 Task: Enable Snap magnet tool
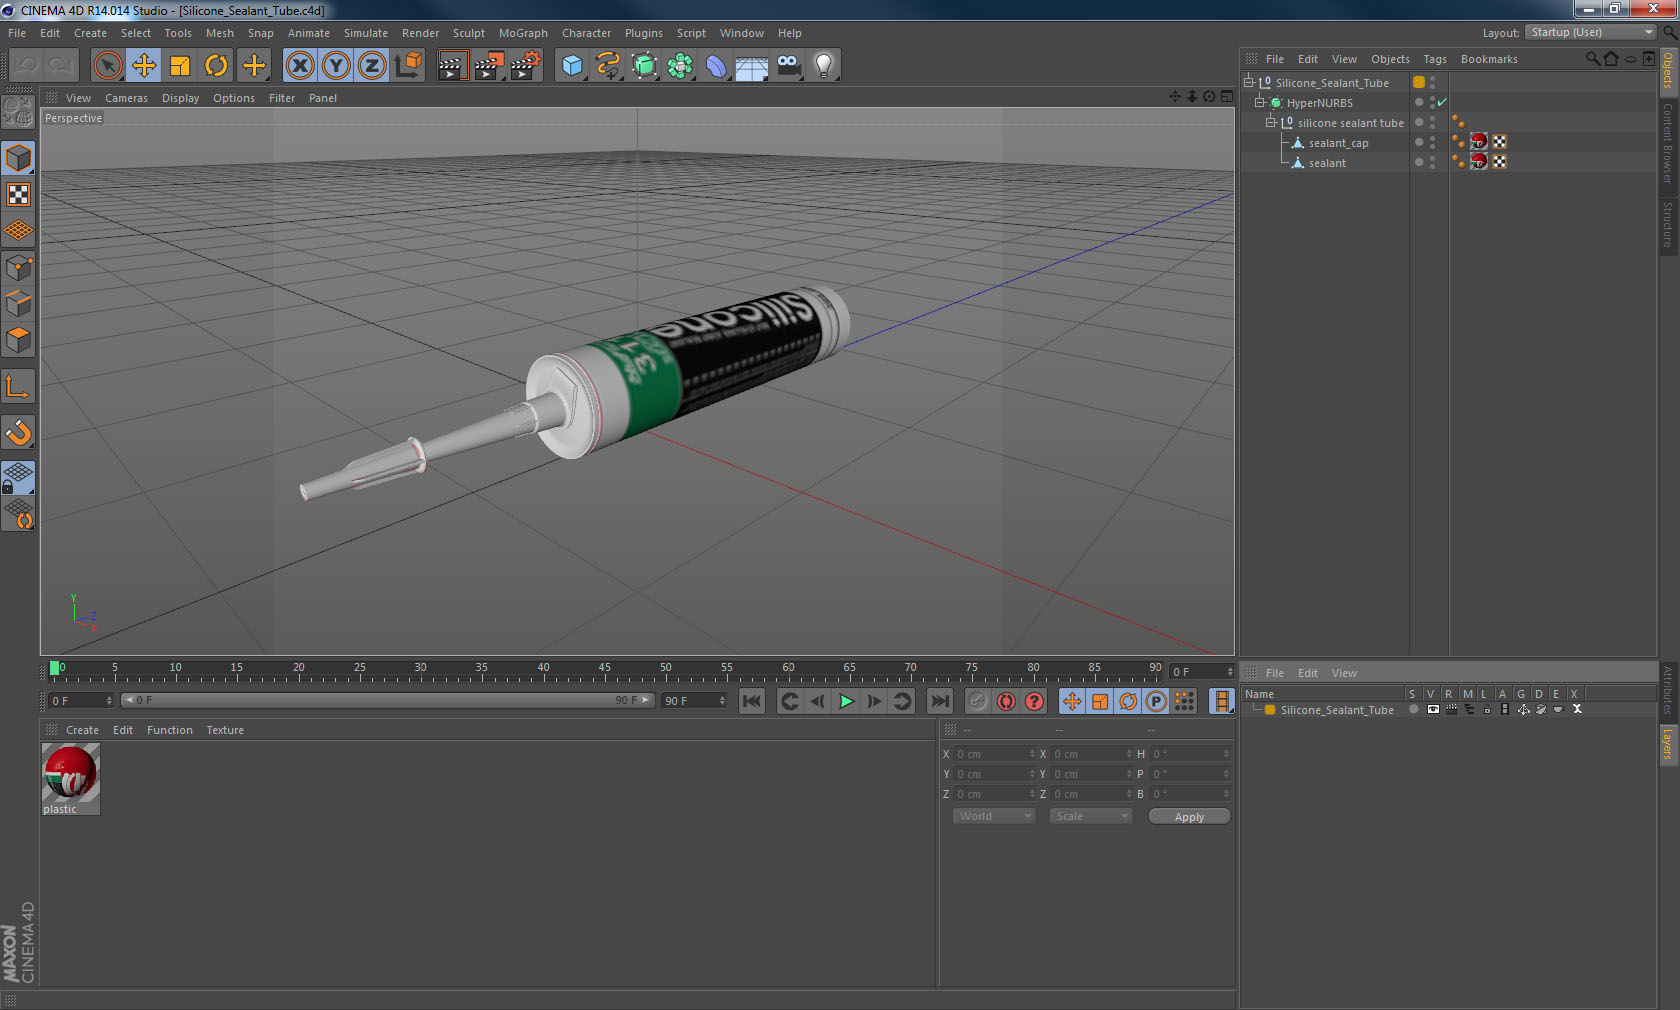click(18, 433)
